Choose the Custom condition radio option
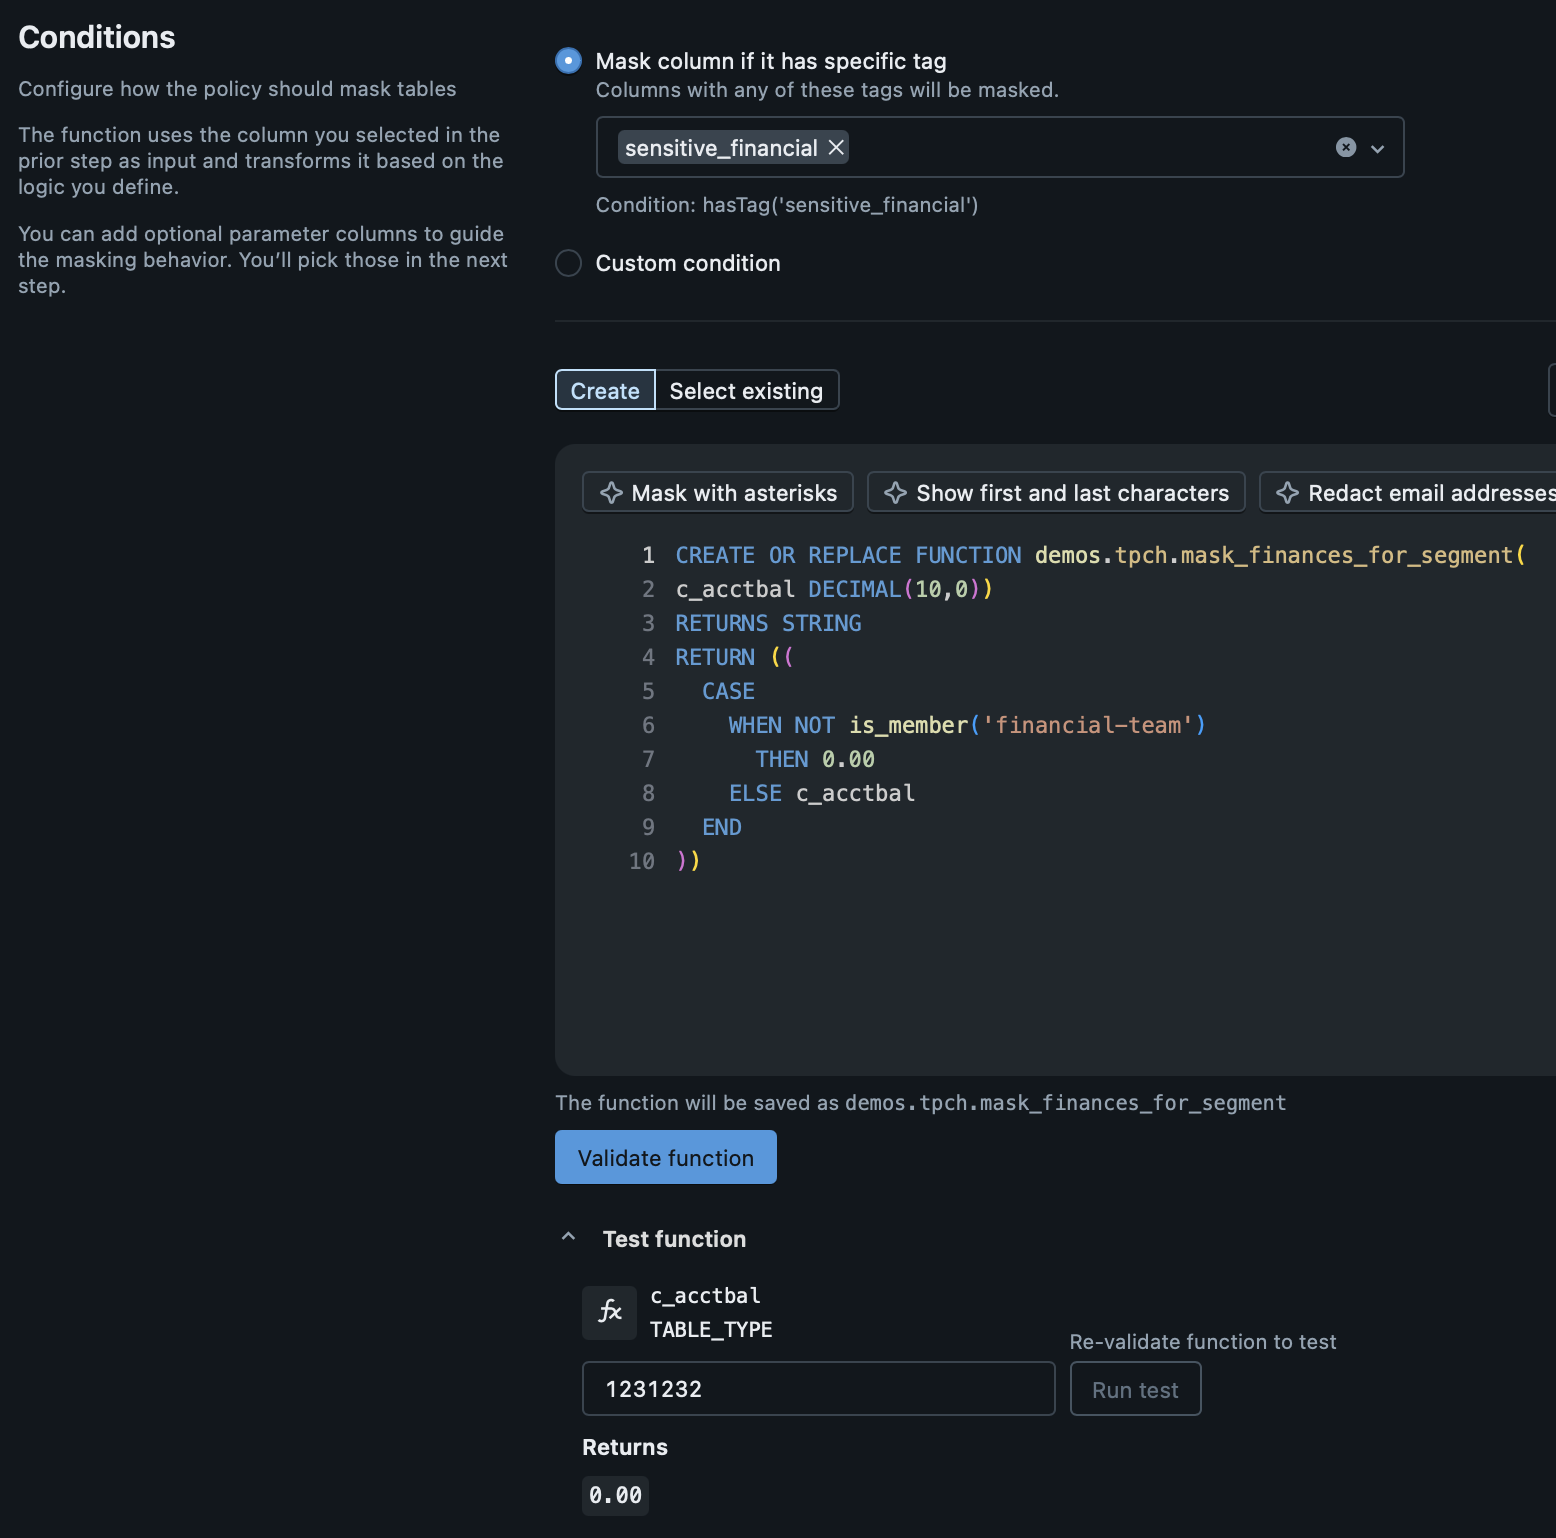This screenshot has width=1556, height=1538. tap(568, 263)
